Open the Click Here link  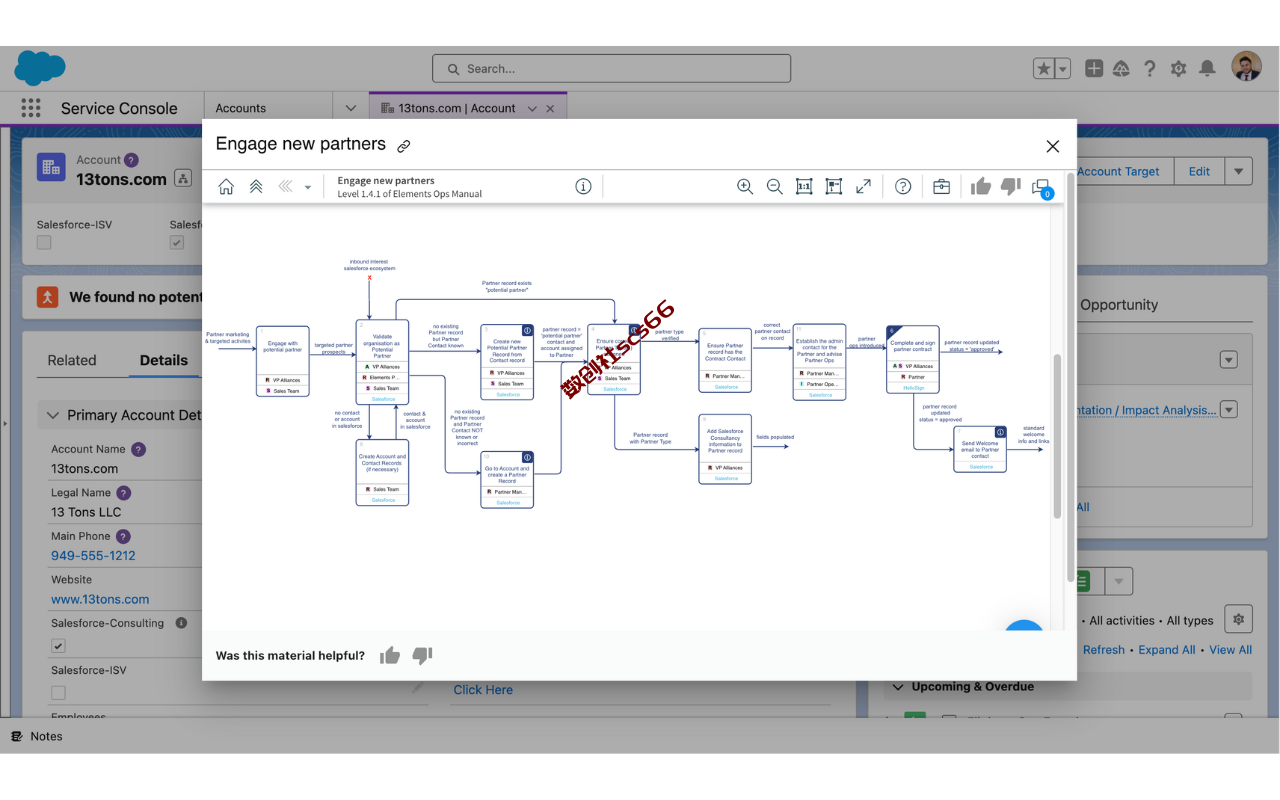click(483, 690)
